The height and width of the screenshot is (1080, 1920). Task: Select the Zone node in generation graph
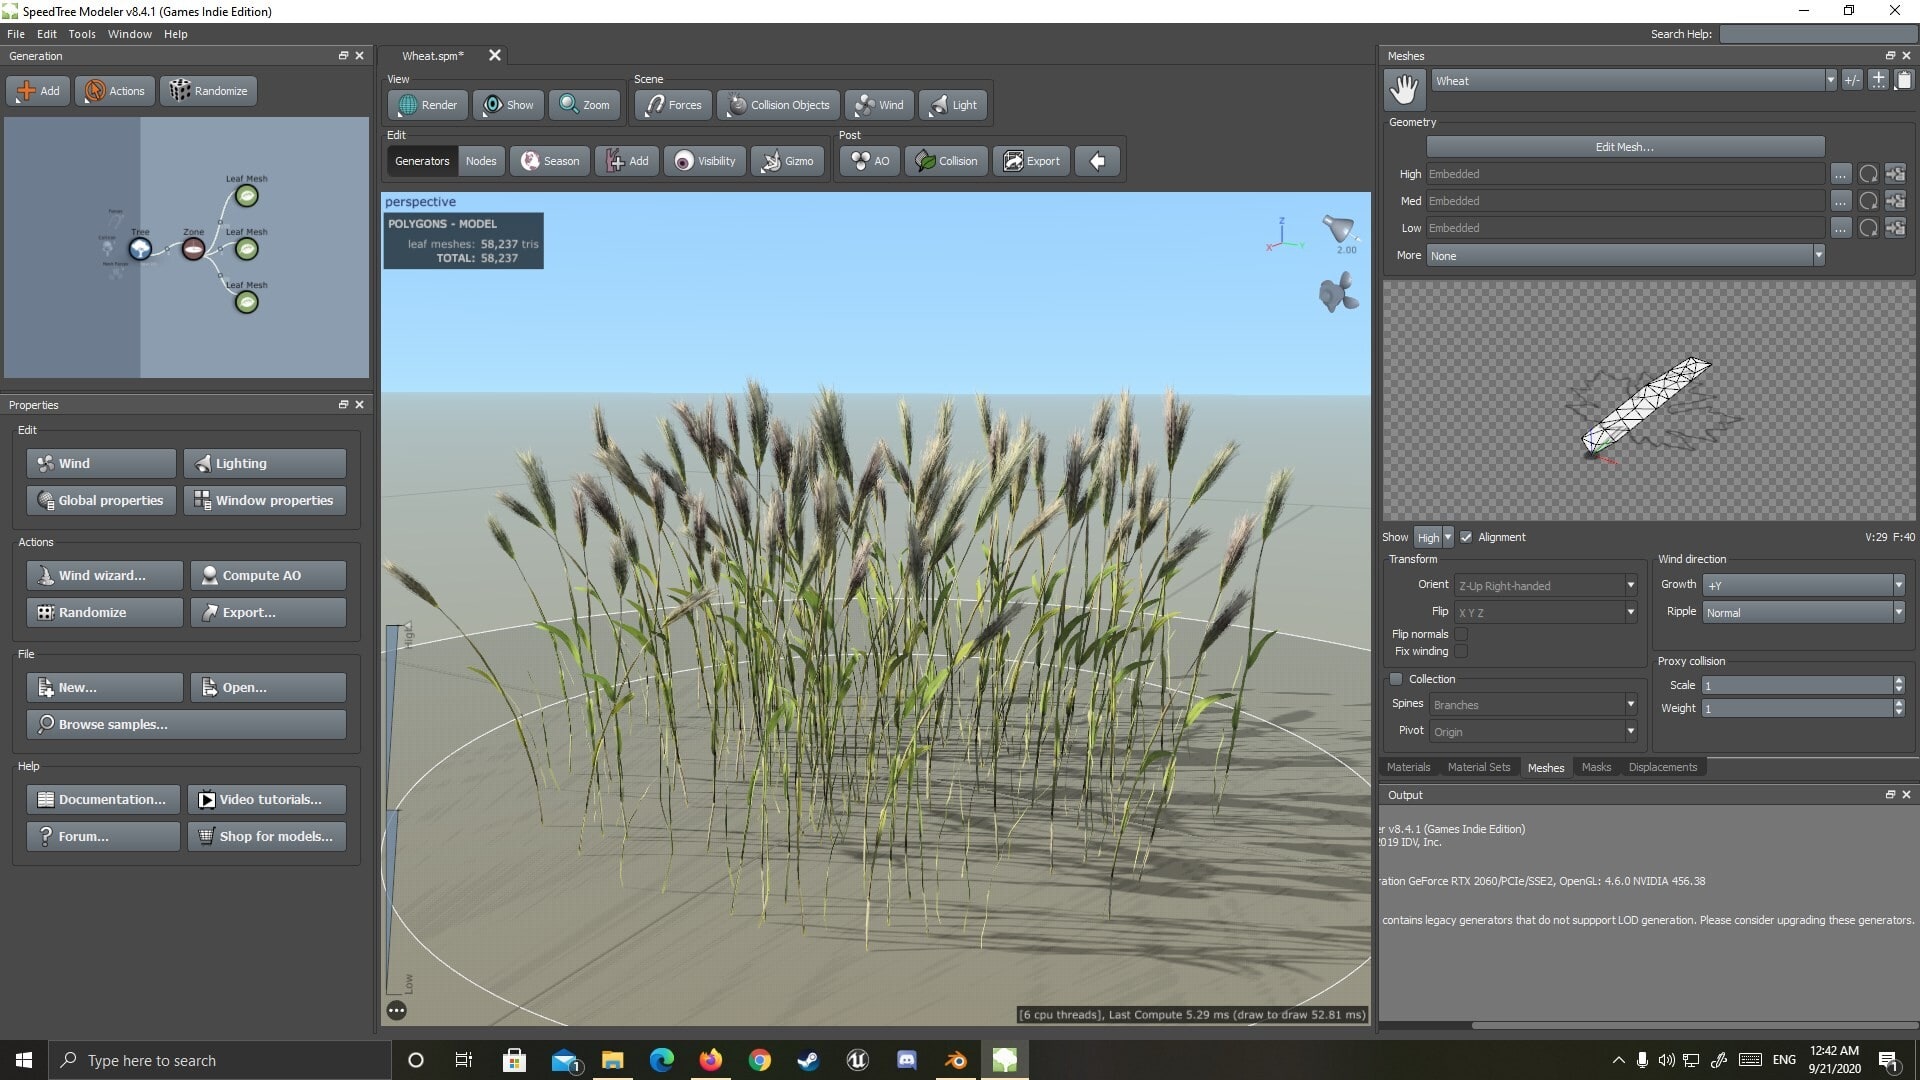coord(193,248)
